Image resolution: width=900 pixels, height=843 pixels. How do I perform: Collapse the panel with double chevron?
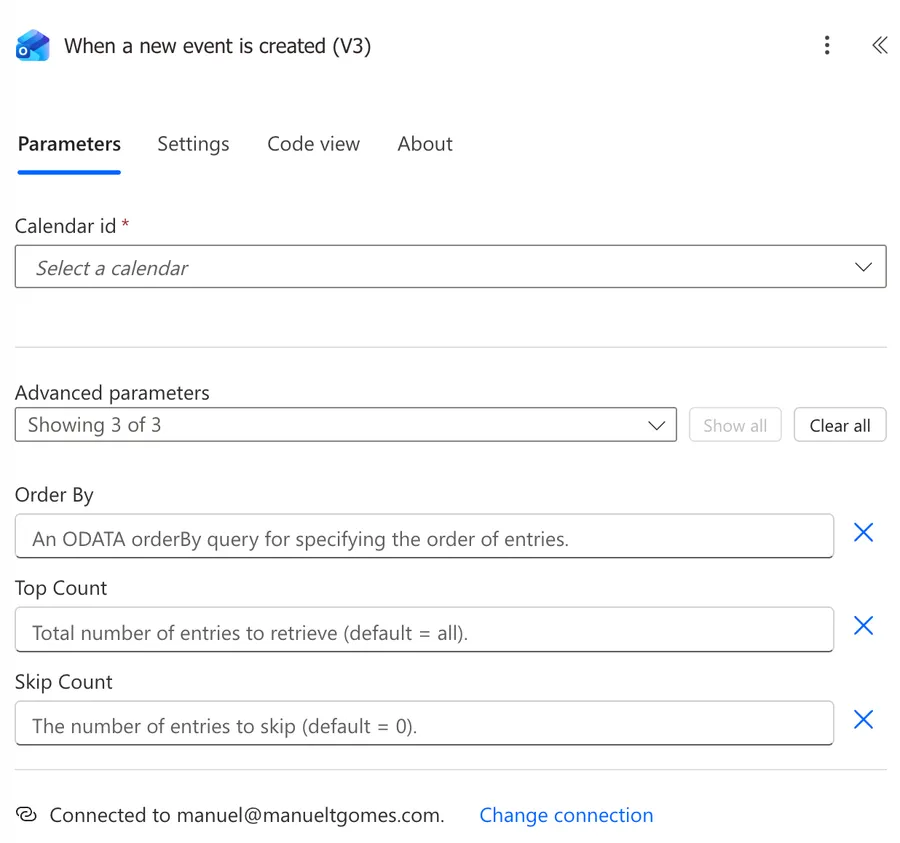click(x=879, y=46)
